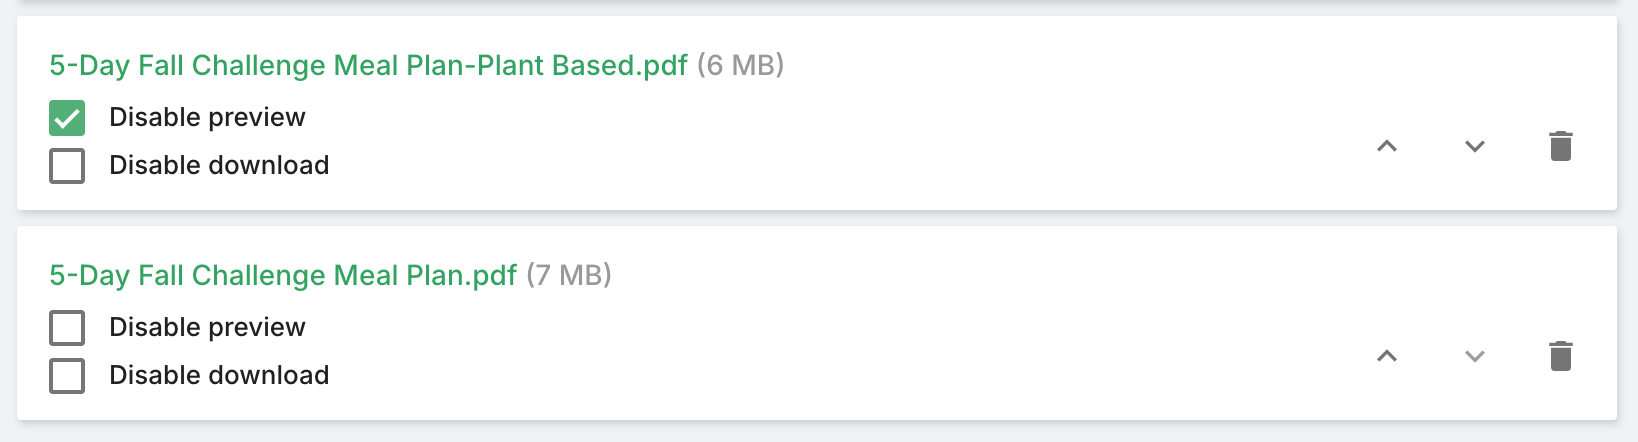Move the Plant Based PDF down
The image size is (1638, 442).
pos(1474,146)
